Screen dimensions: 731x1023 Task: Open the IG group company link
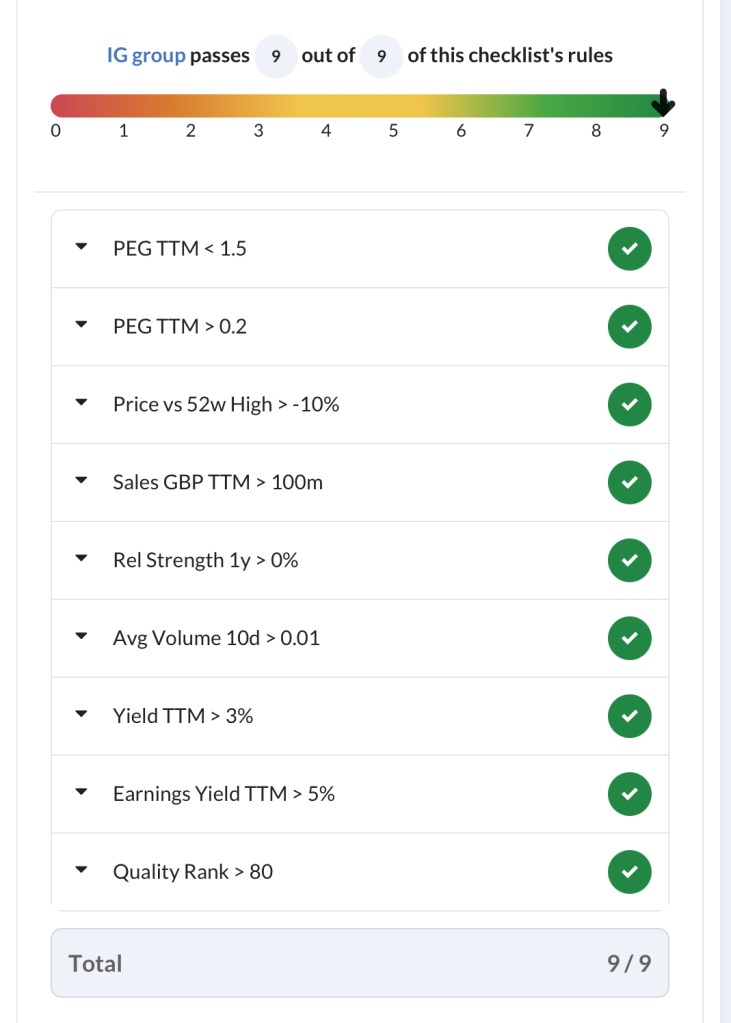tap(146, 56)
